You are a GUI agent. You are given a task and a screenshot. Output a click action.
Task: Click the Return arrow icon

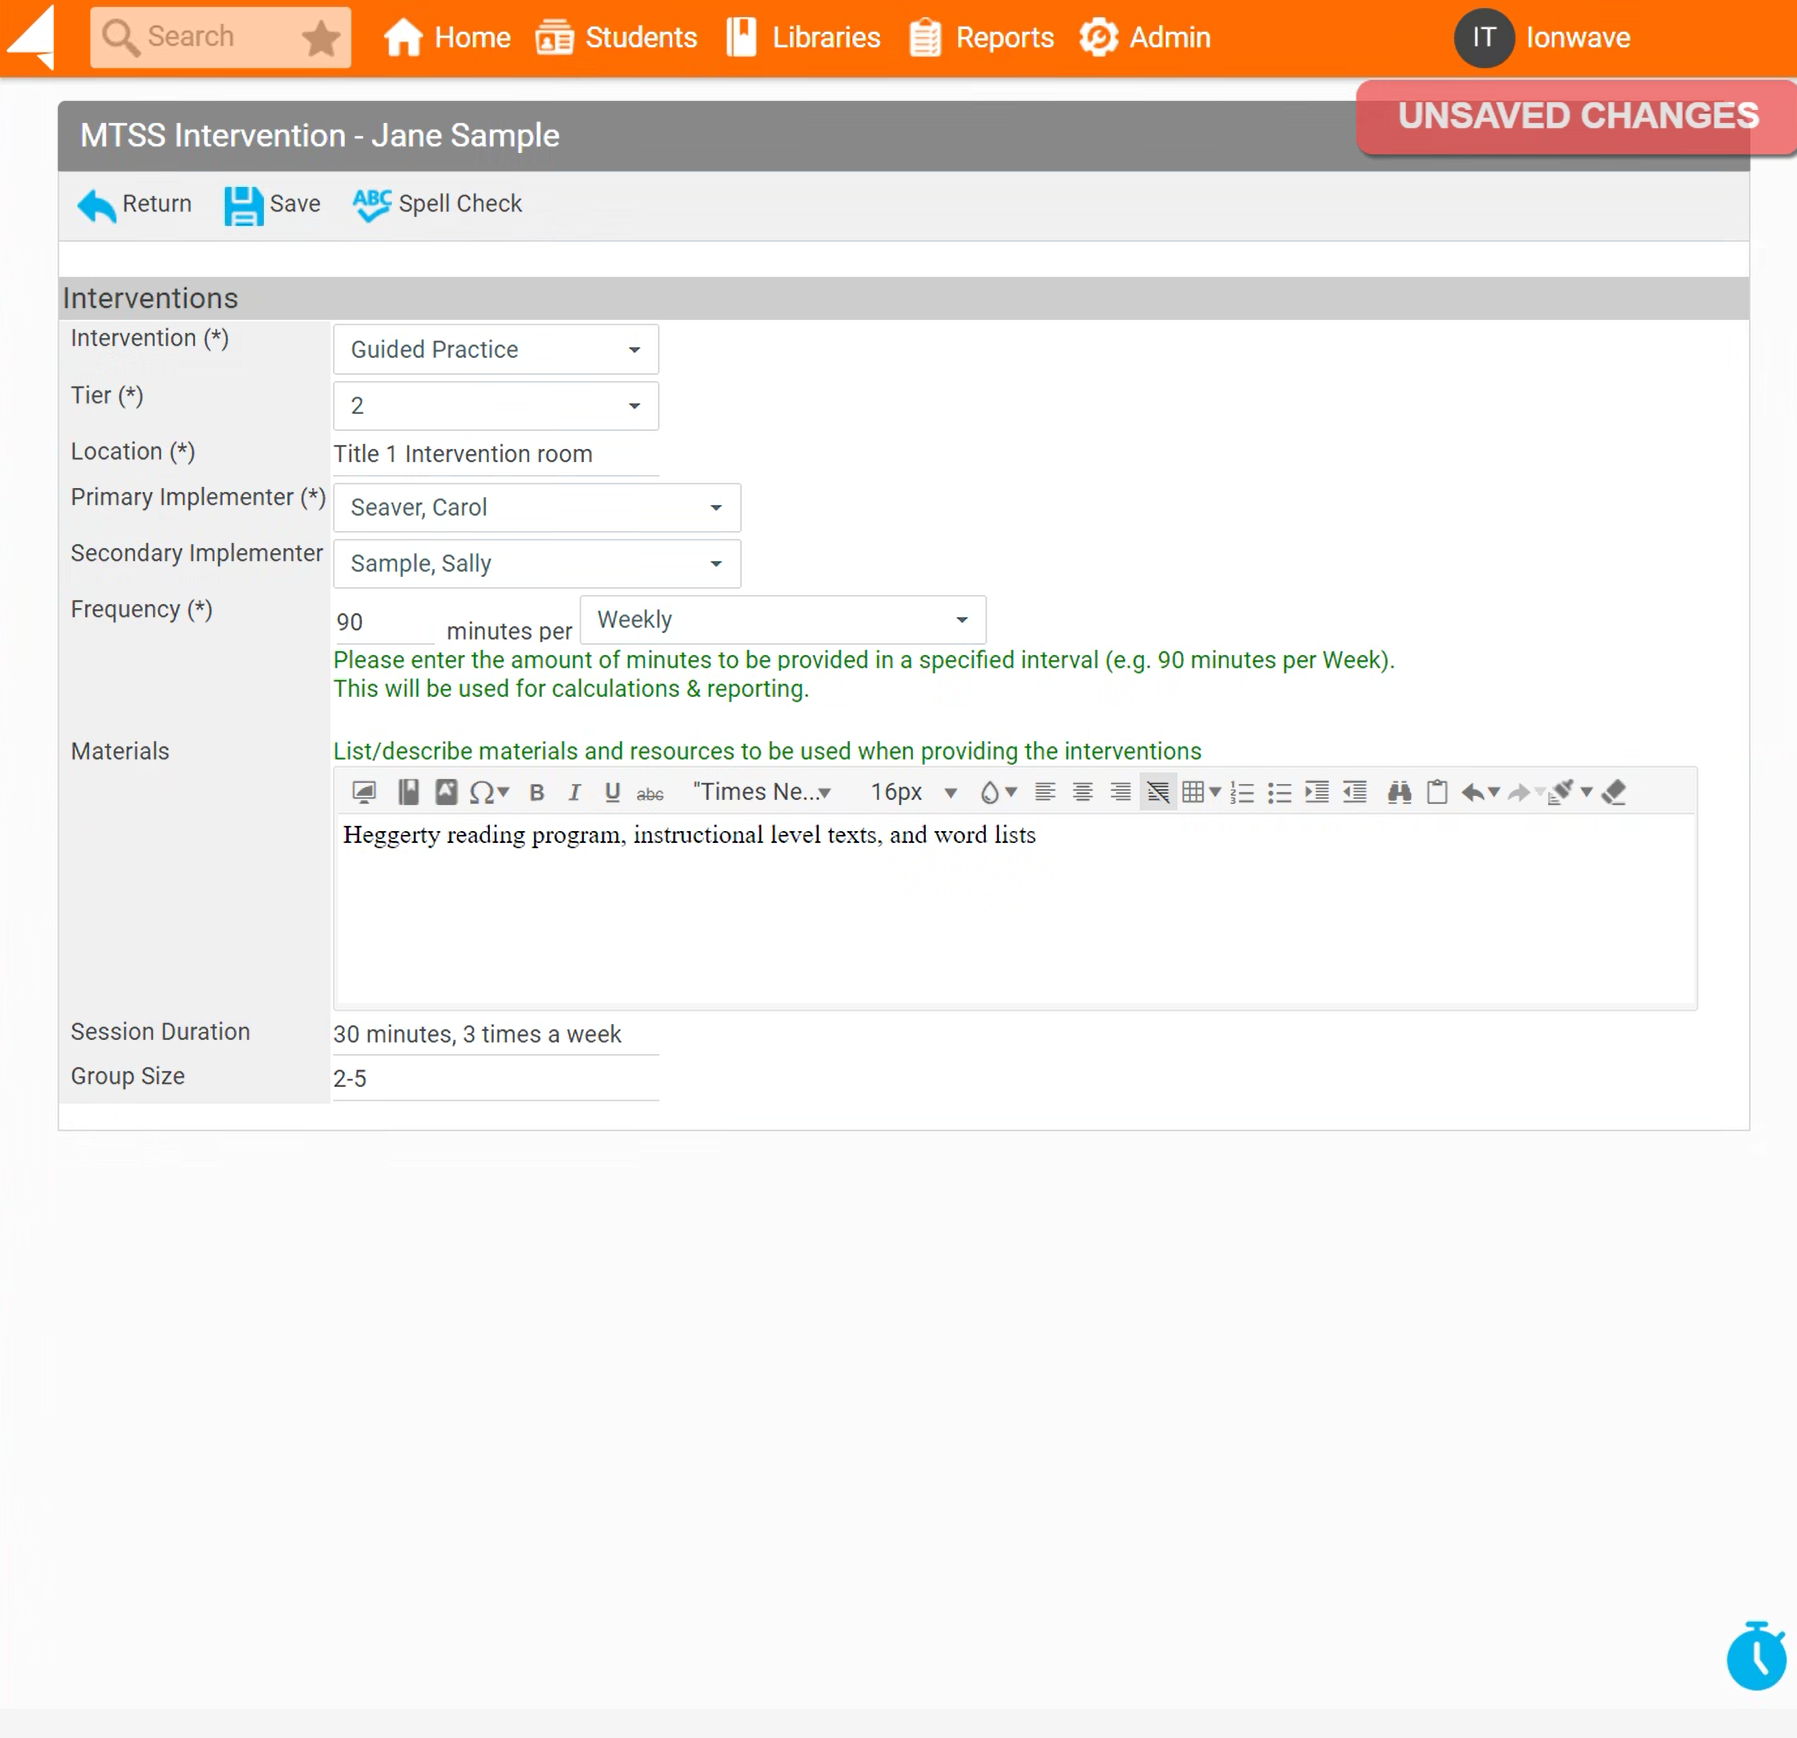97,205
